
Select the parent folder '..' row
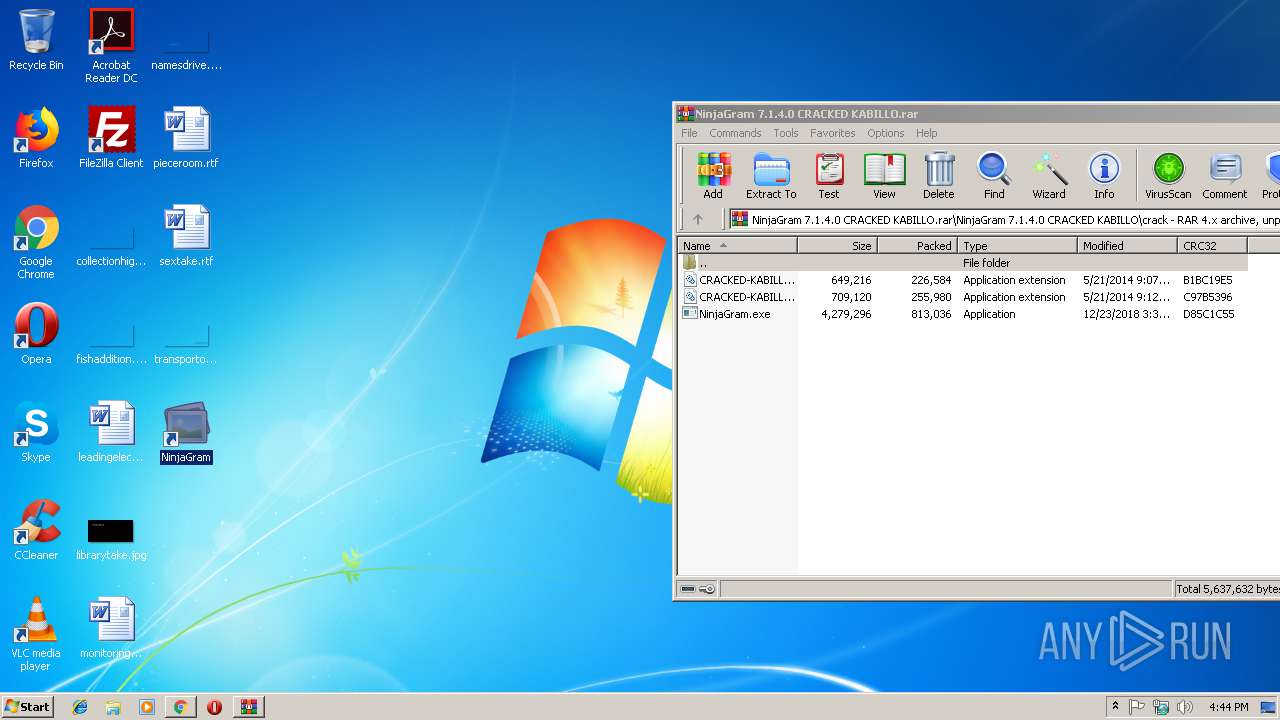963,263
